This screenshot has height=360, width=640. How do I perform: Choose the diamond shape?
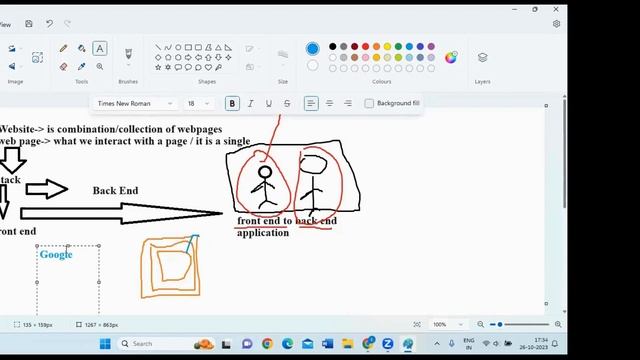[158, 58]
